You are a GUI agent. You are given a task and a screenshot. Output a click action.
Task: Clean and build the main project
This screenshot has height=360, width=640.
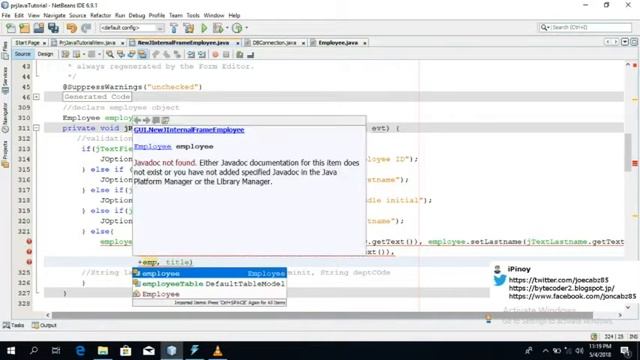tap(189, 28)
